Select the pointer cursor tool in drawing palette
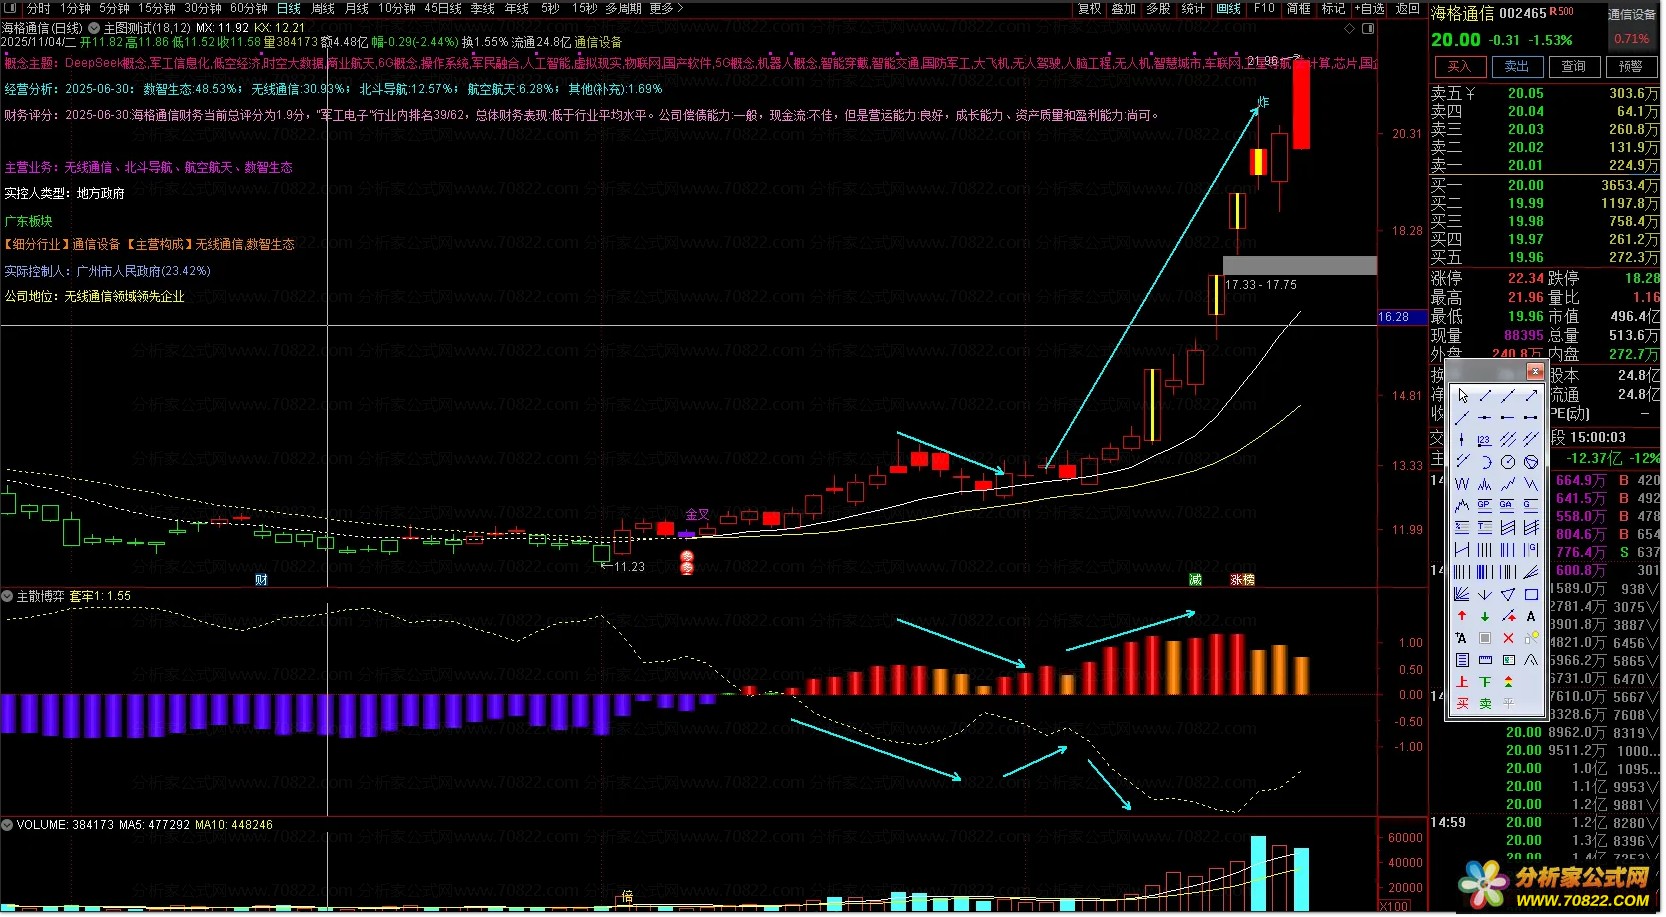 tap(1462, 396)
